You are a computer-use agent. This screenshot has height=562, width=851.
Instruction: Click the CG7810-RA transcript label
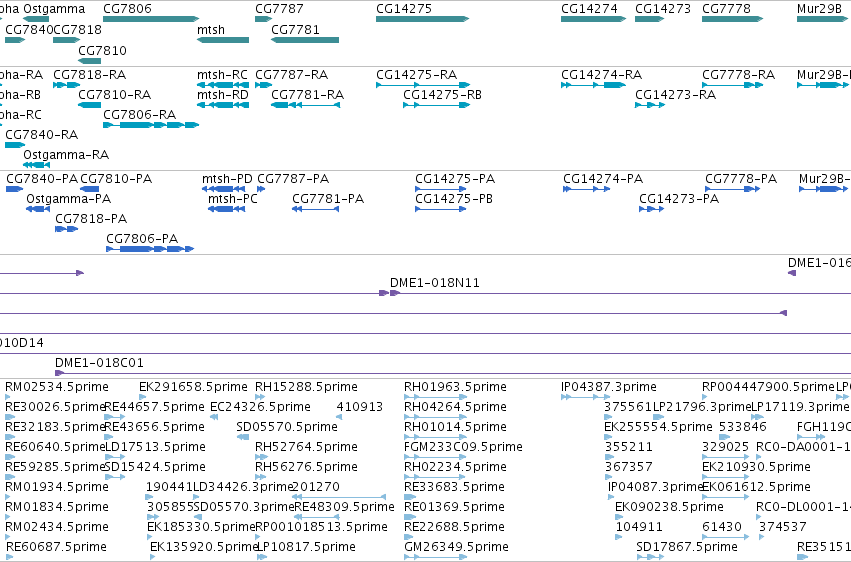pyautogui.click(x=115, y=94)
